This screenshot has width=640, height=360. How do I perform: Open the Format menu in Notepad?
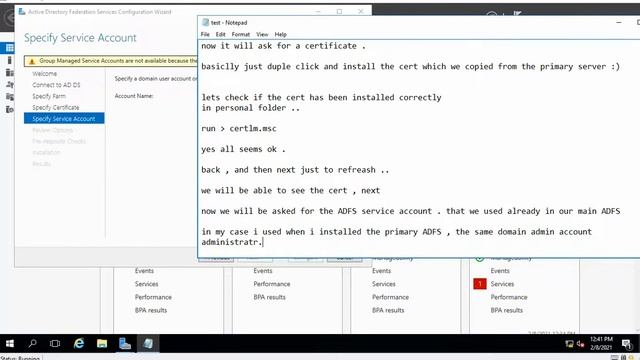click(x=240, y=35)
